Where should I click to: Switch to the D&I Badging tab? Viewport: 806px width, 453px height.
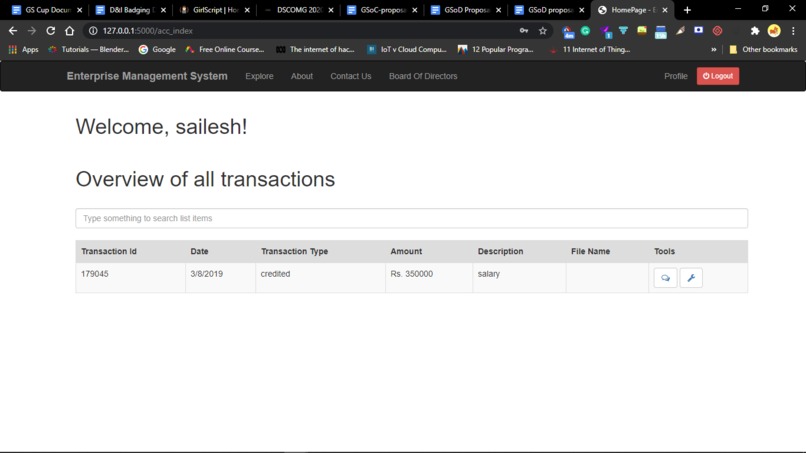point(130,10)
